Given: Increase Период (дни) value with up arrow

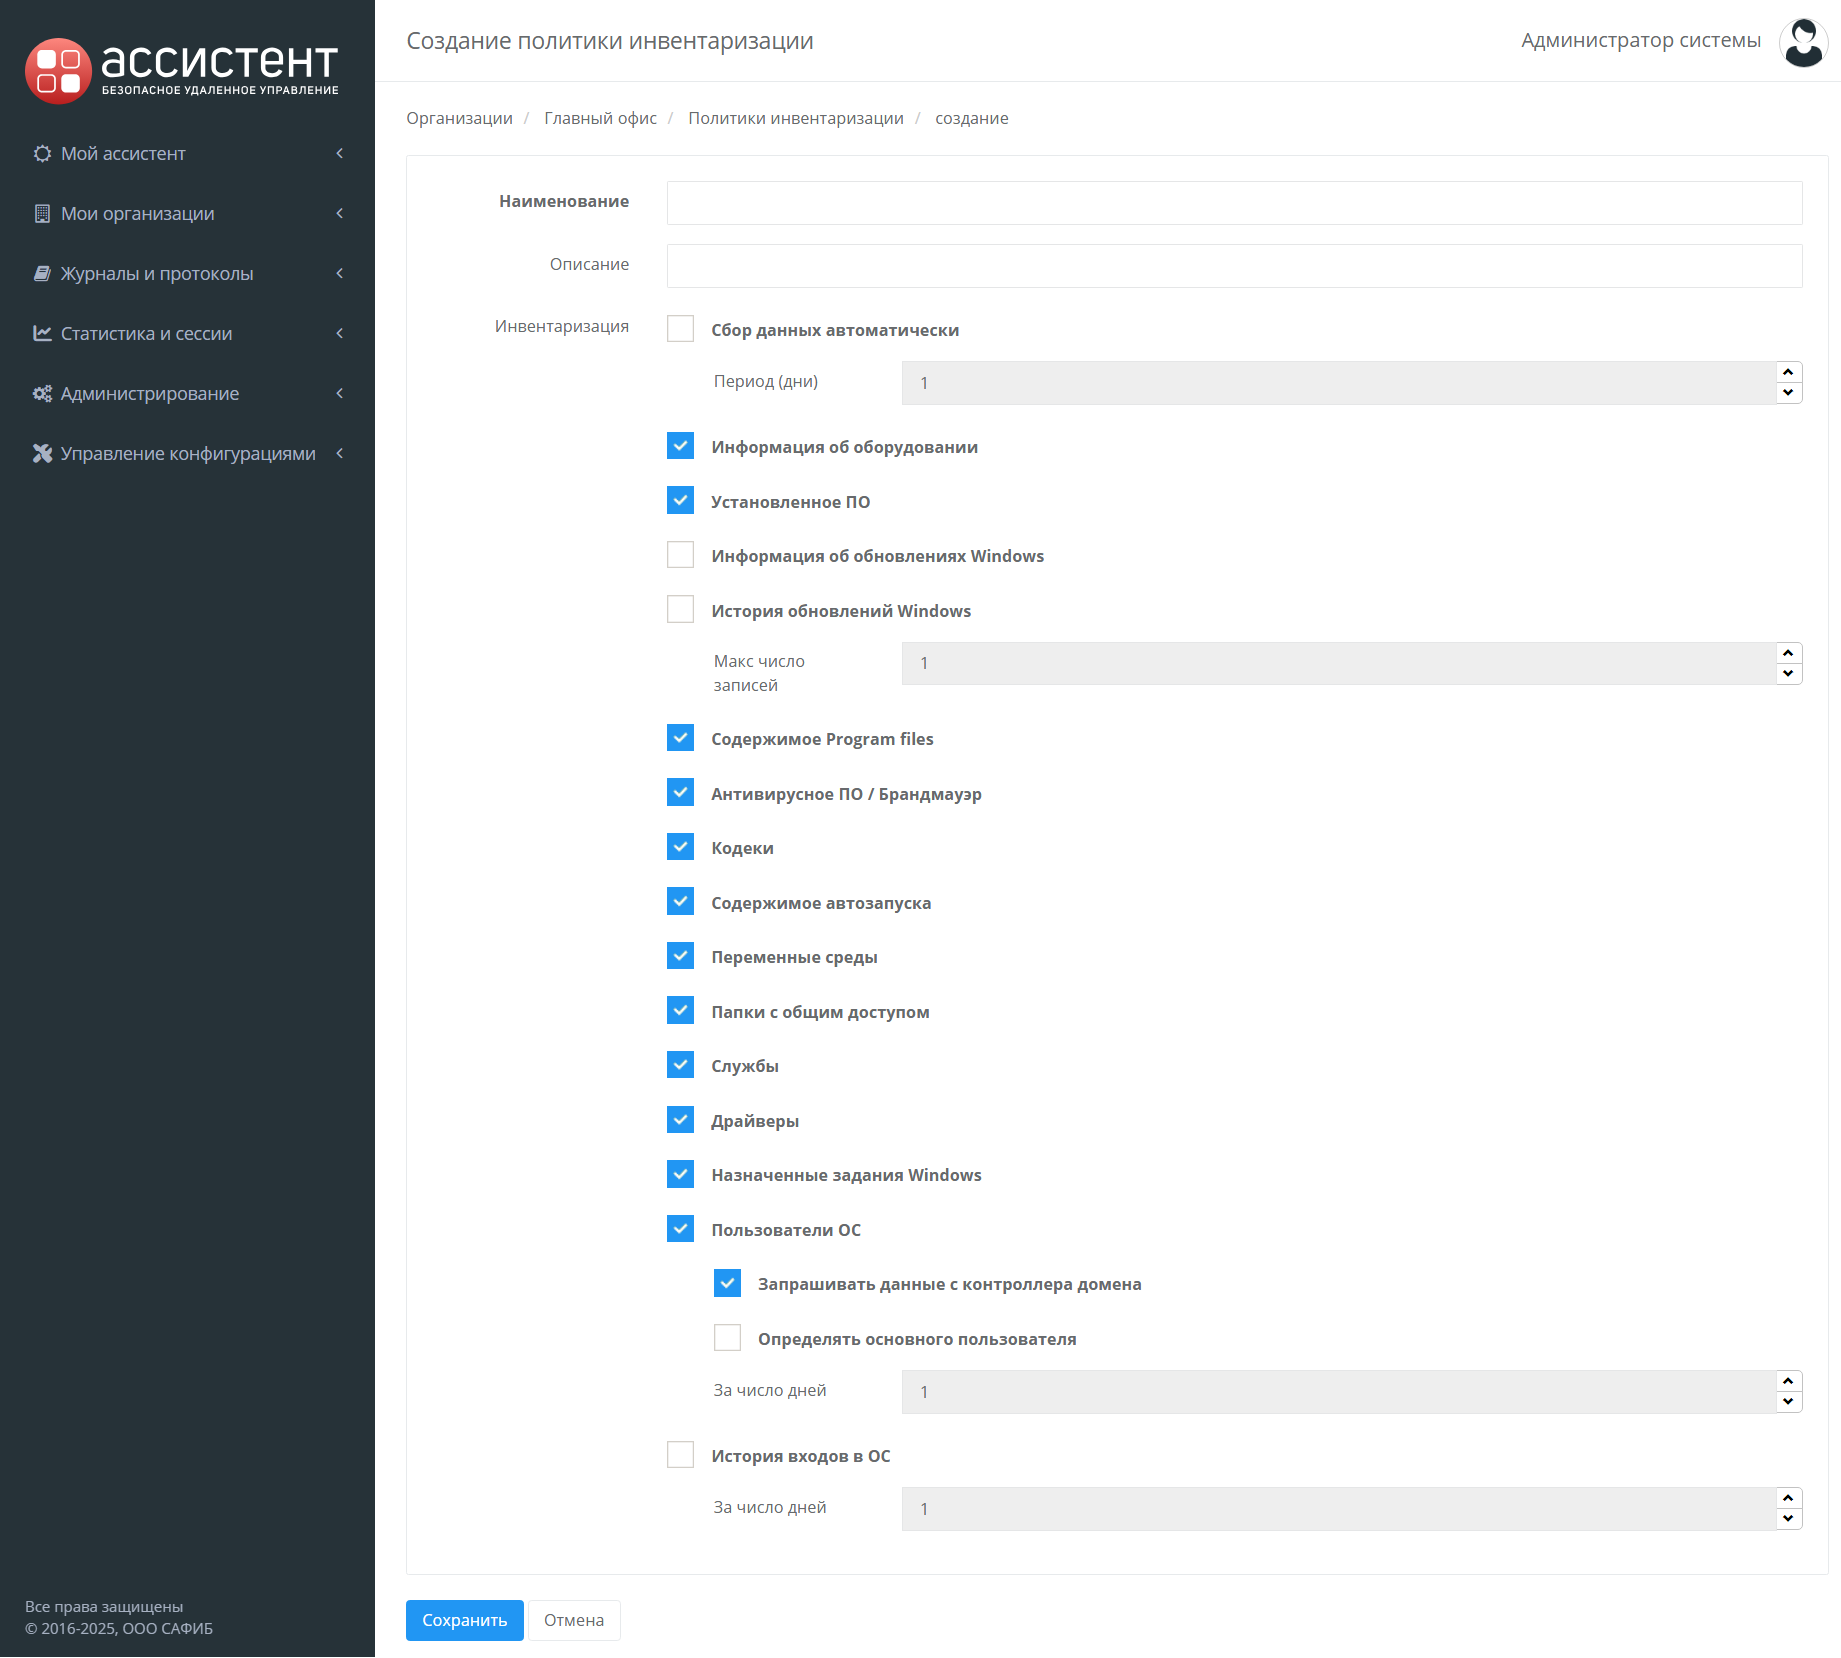Looking at the screenshot, I should [1788, 372].
